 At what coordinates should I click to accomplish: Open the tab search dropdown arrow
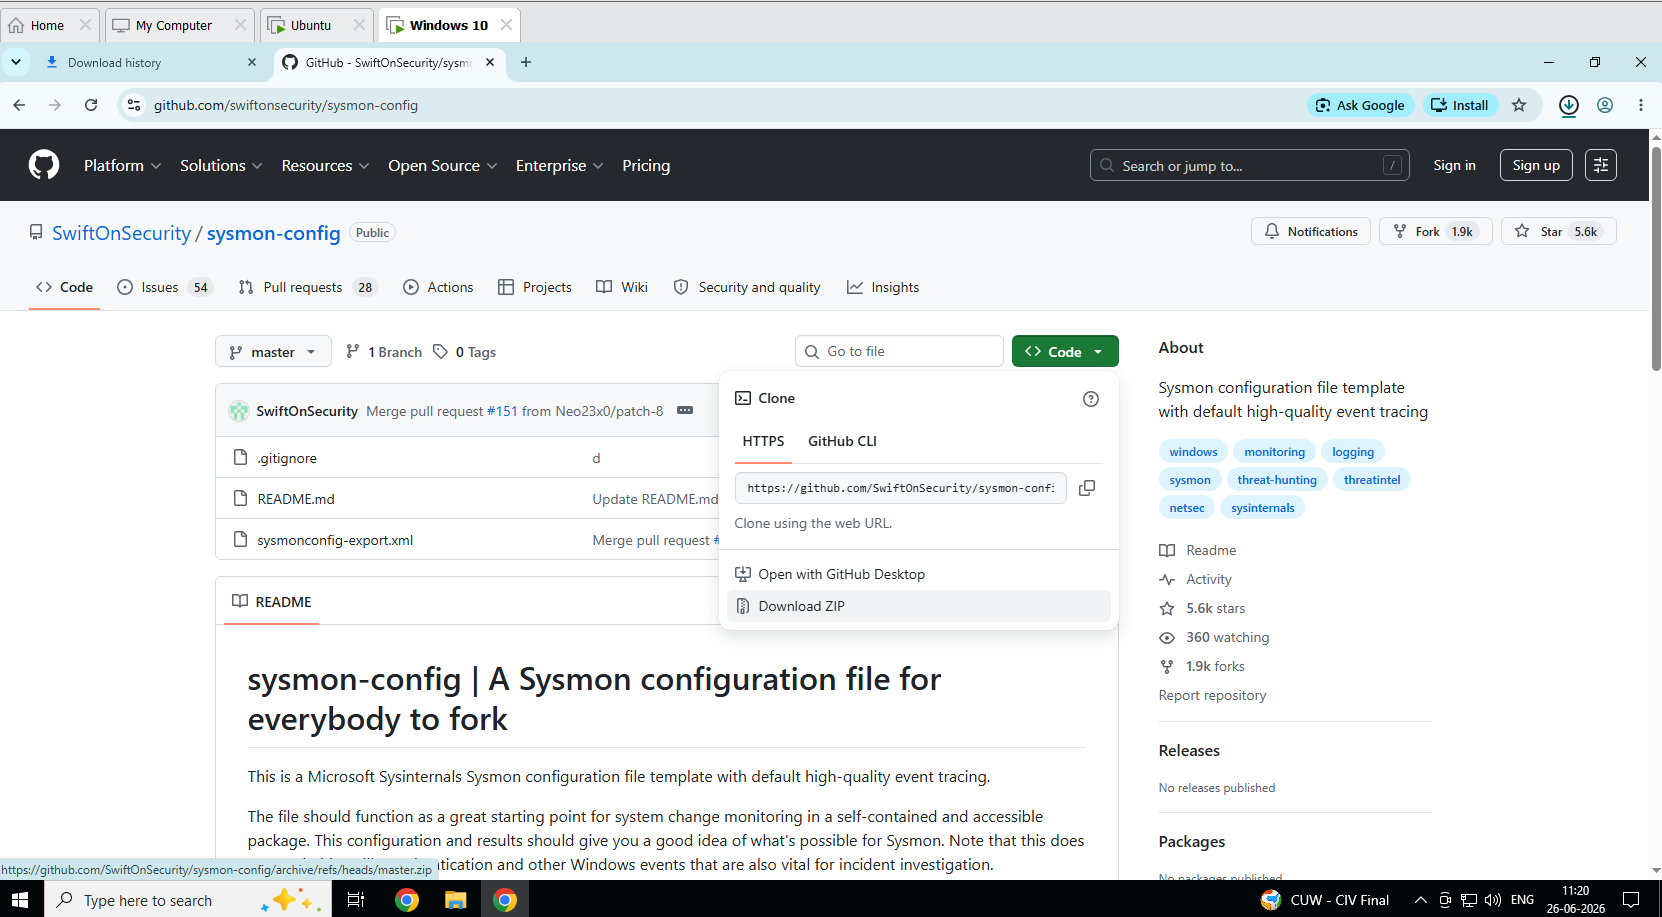16,62
